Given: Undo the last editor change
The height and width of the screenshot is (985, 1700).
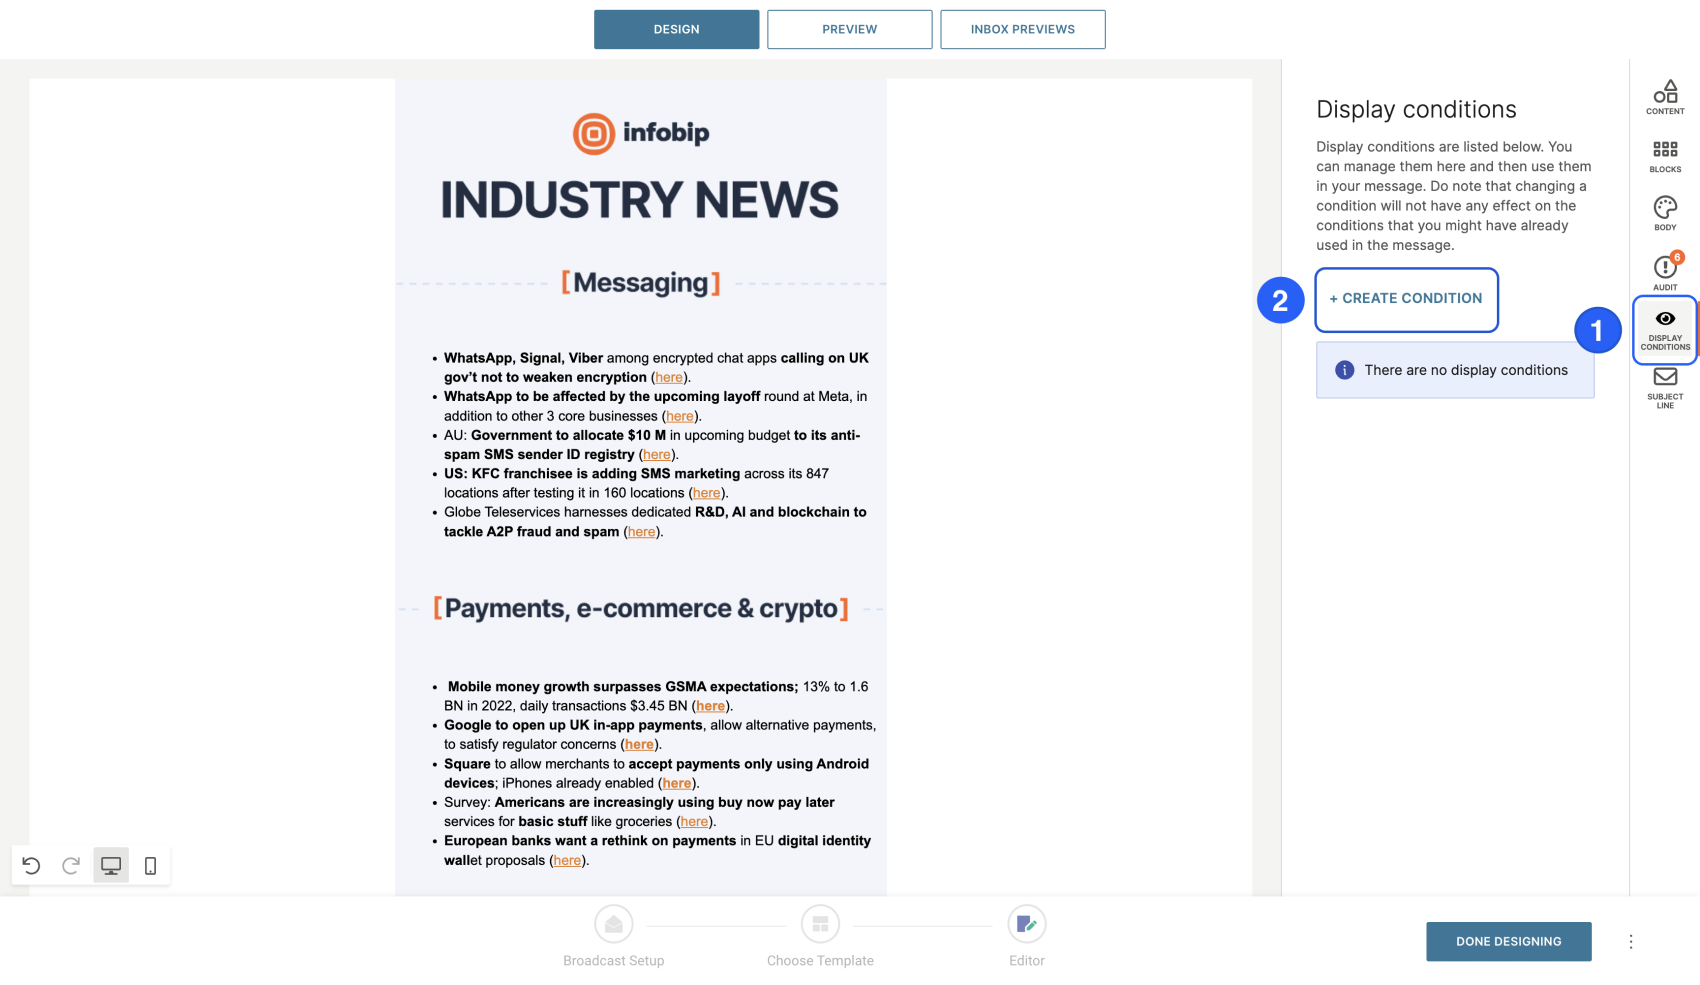Looking at the screenshot, I should [31, 865].
